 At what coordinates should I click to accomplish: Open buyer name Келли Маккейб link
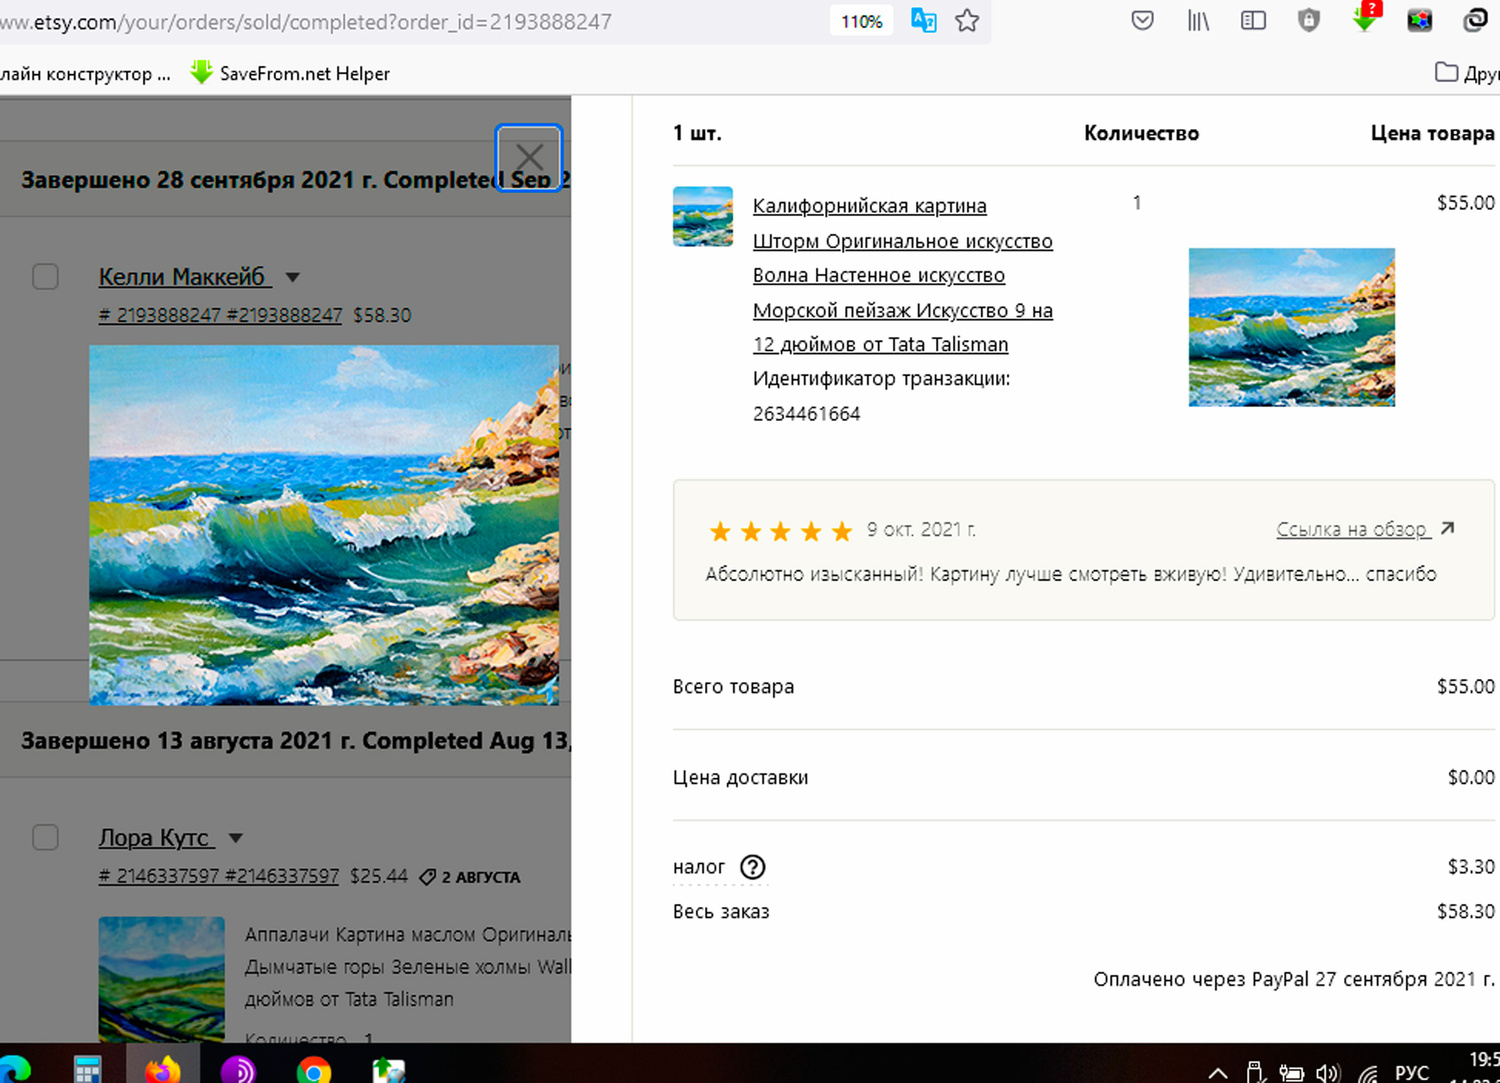[182, 276]
